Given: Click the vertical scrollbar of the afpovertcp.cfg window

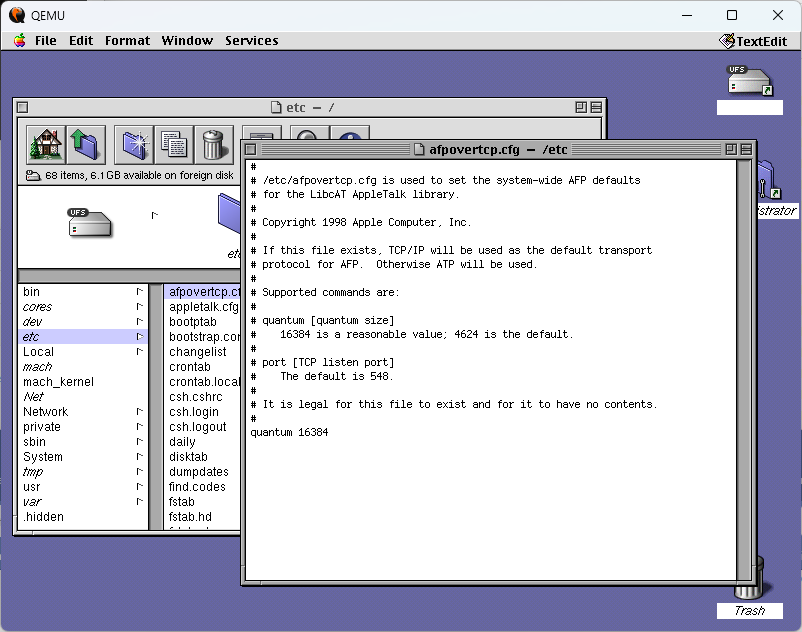Looking at the screenshot, I should click(x=744, y=370).
